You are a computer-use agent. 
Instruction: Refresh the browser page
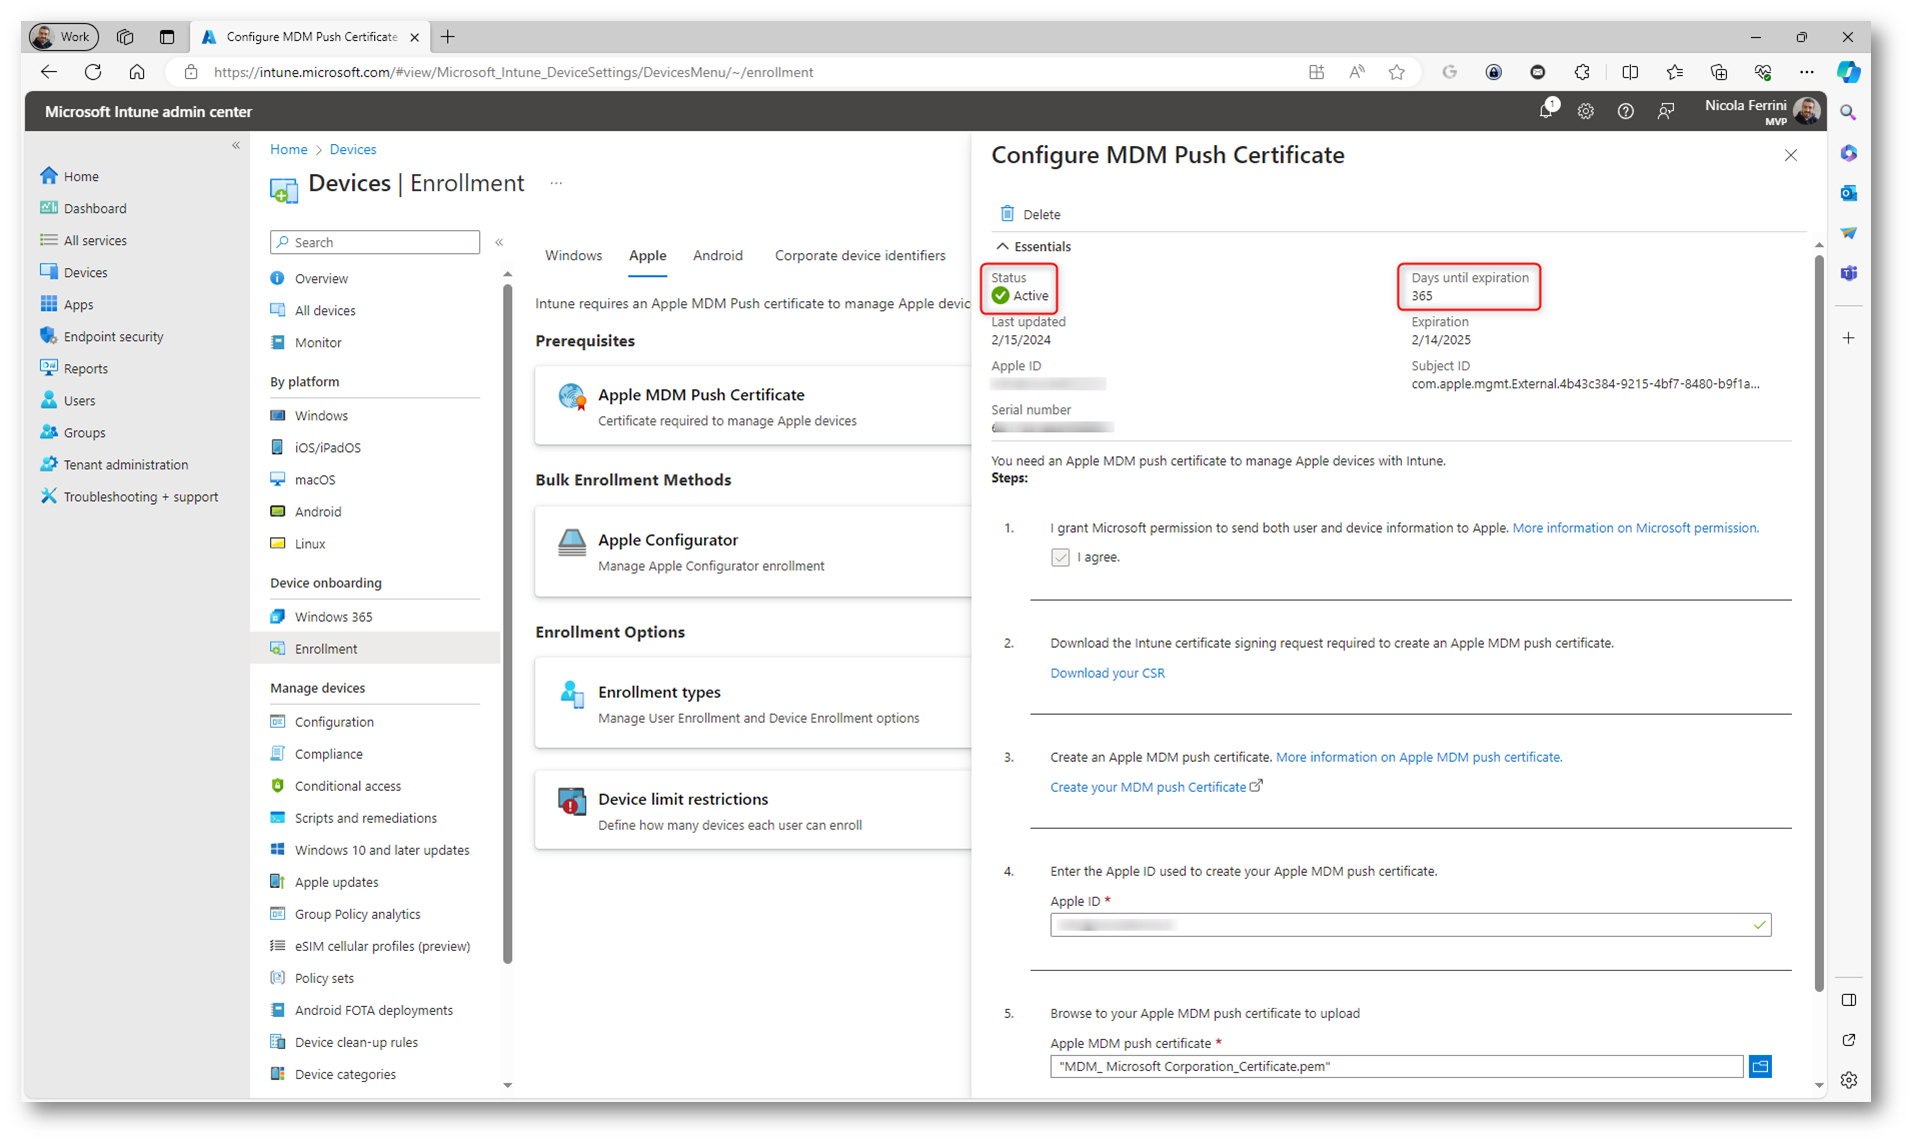click(93, 72)
